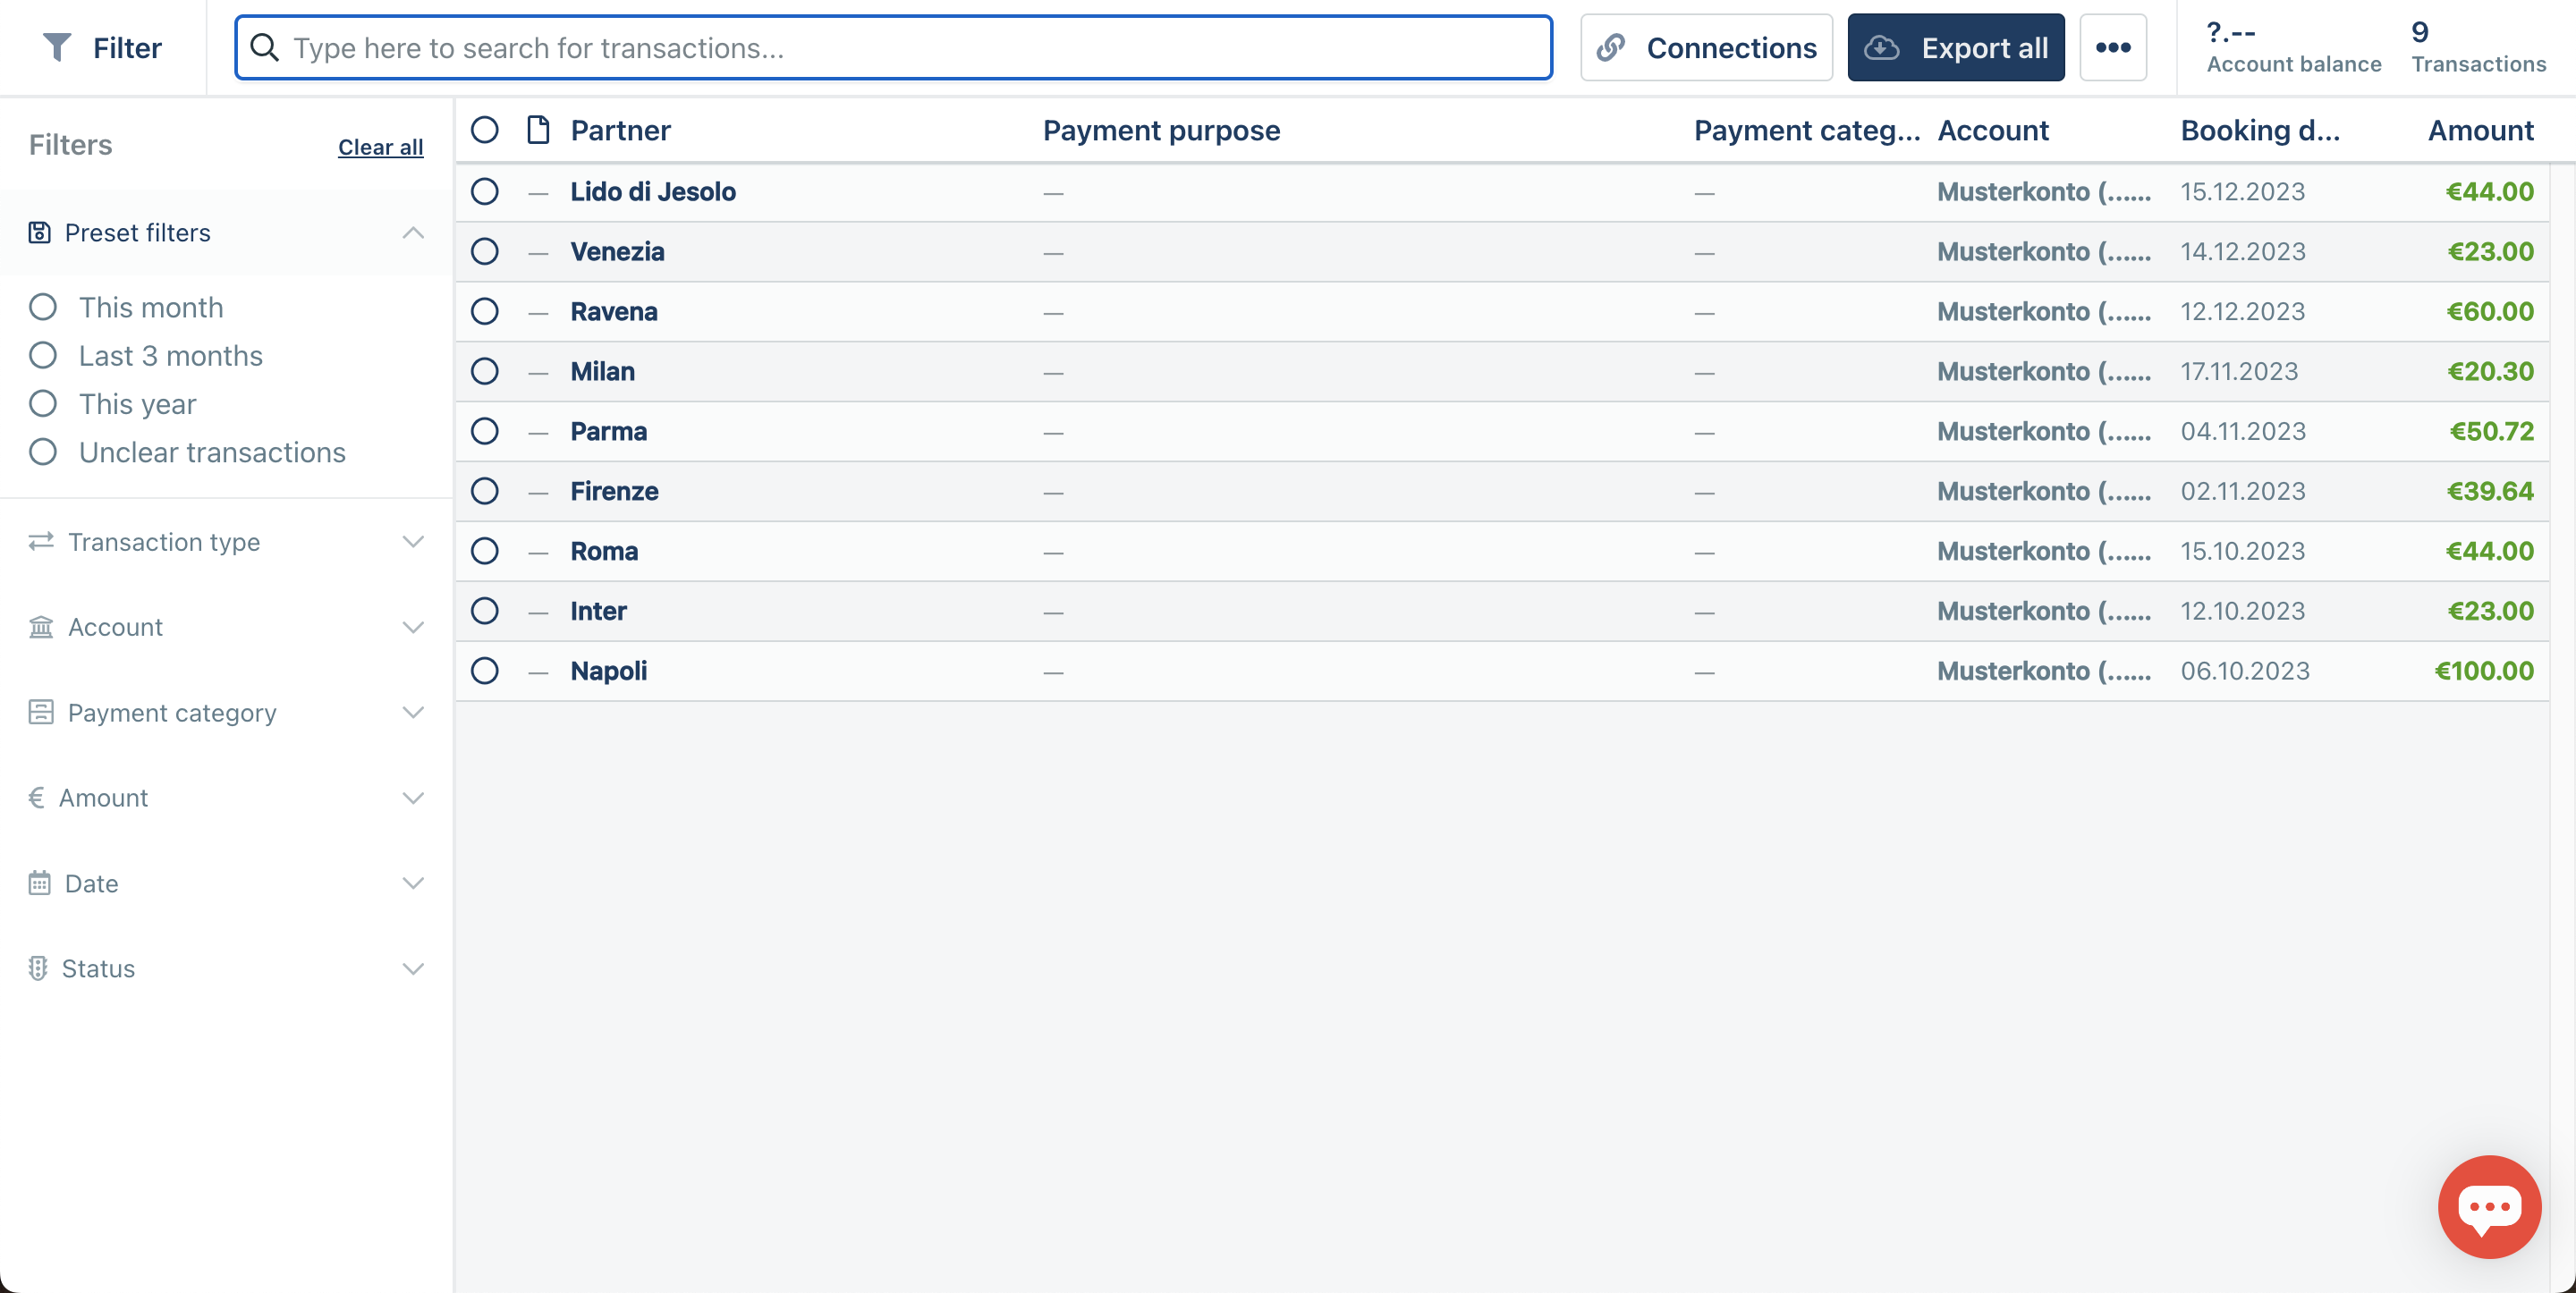This screenshot has height=1293, width=2576.
Task: Sort by the Amount column header
Action: point(2480,130)
